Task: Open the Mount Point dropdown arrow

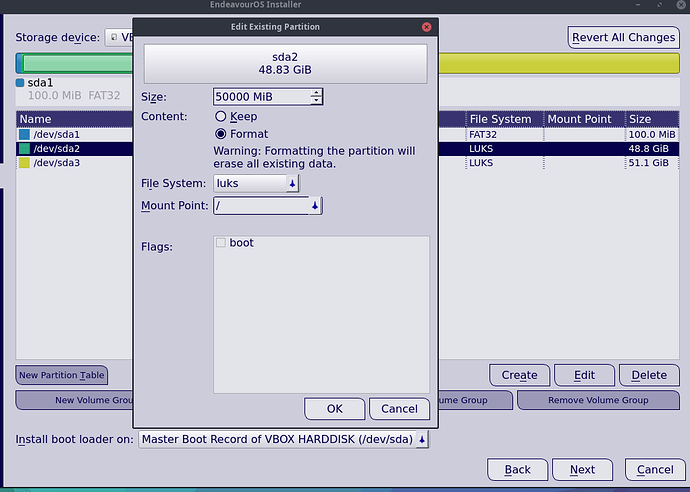Action: pyautogui.click(x=315, y=206)
